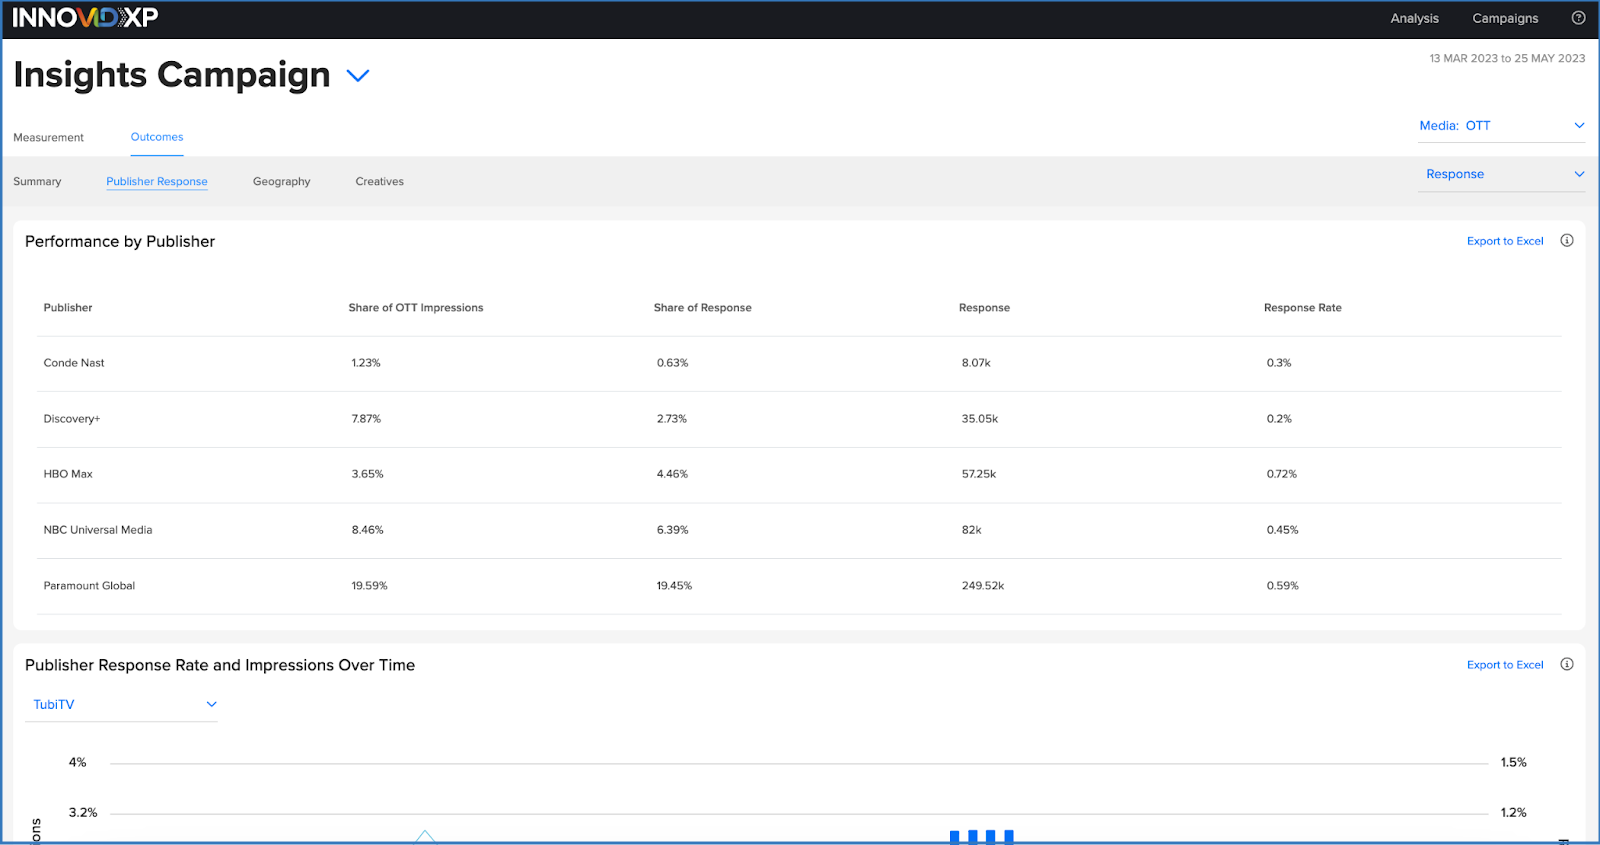
Task: Select the Paramount Global publisher row
Action: point(799,586)
